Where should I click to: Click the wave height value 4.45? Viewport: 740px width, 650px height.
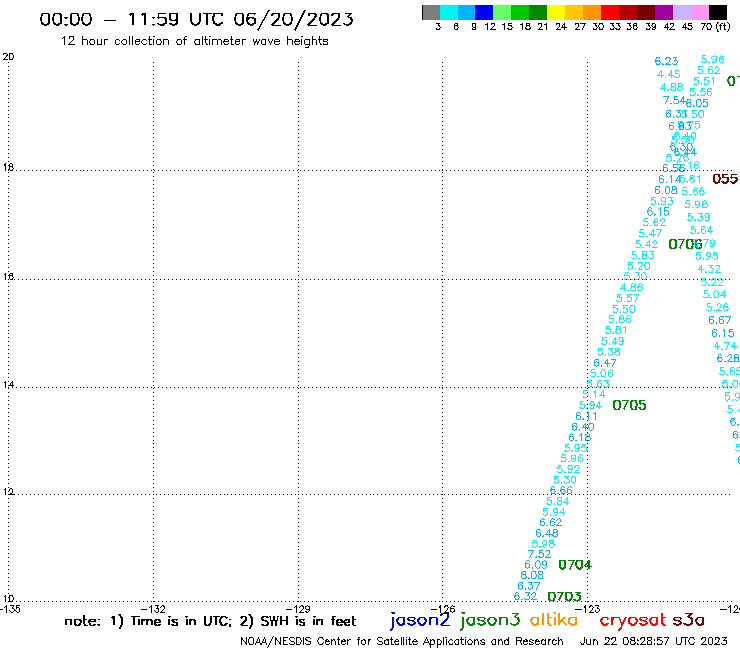[669, 74]
